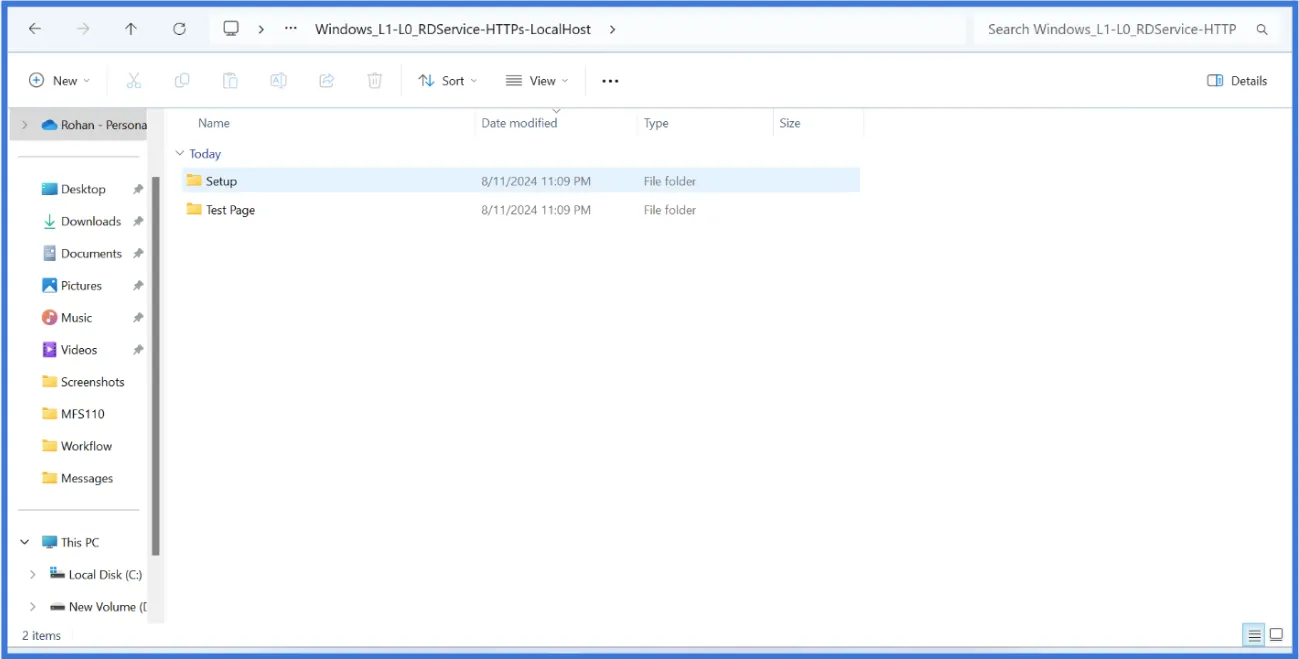Viewport: 1299px width, 659px height.
Task: Sort by the Type column header
Action: pos(656,123)
